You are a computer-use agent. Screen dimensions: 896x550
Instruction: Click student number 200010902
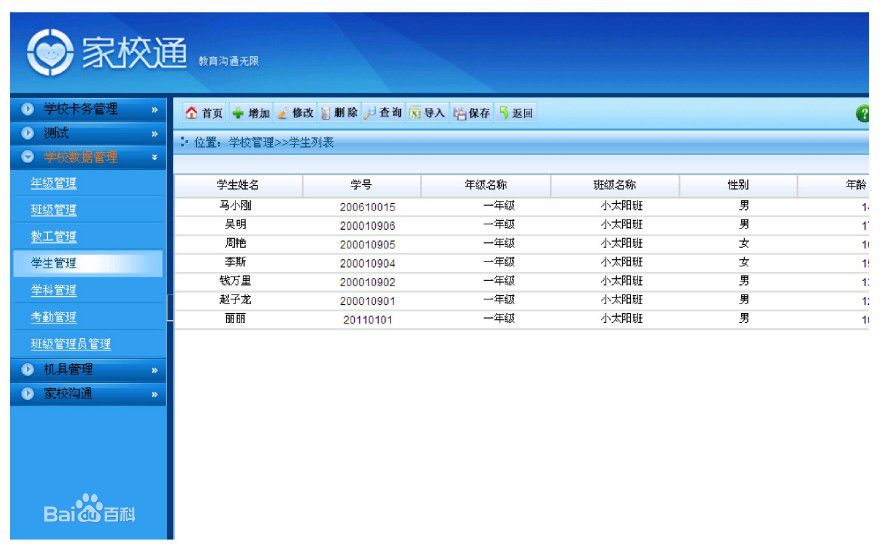pyautogui.click(x=367, y=282)
